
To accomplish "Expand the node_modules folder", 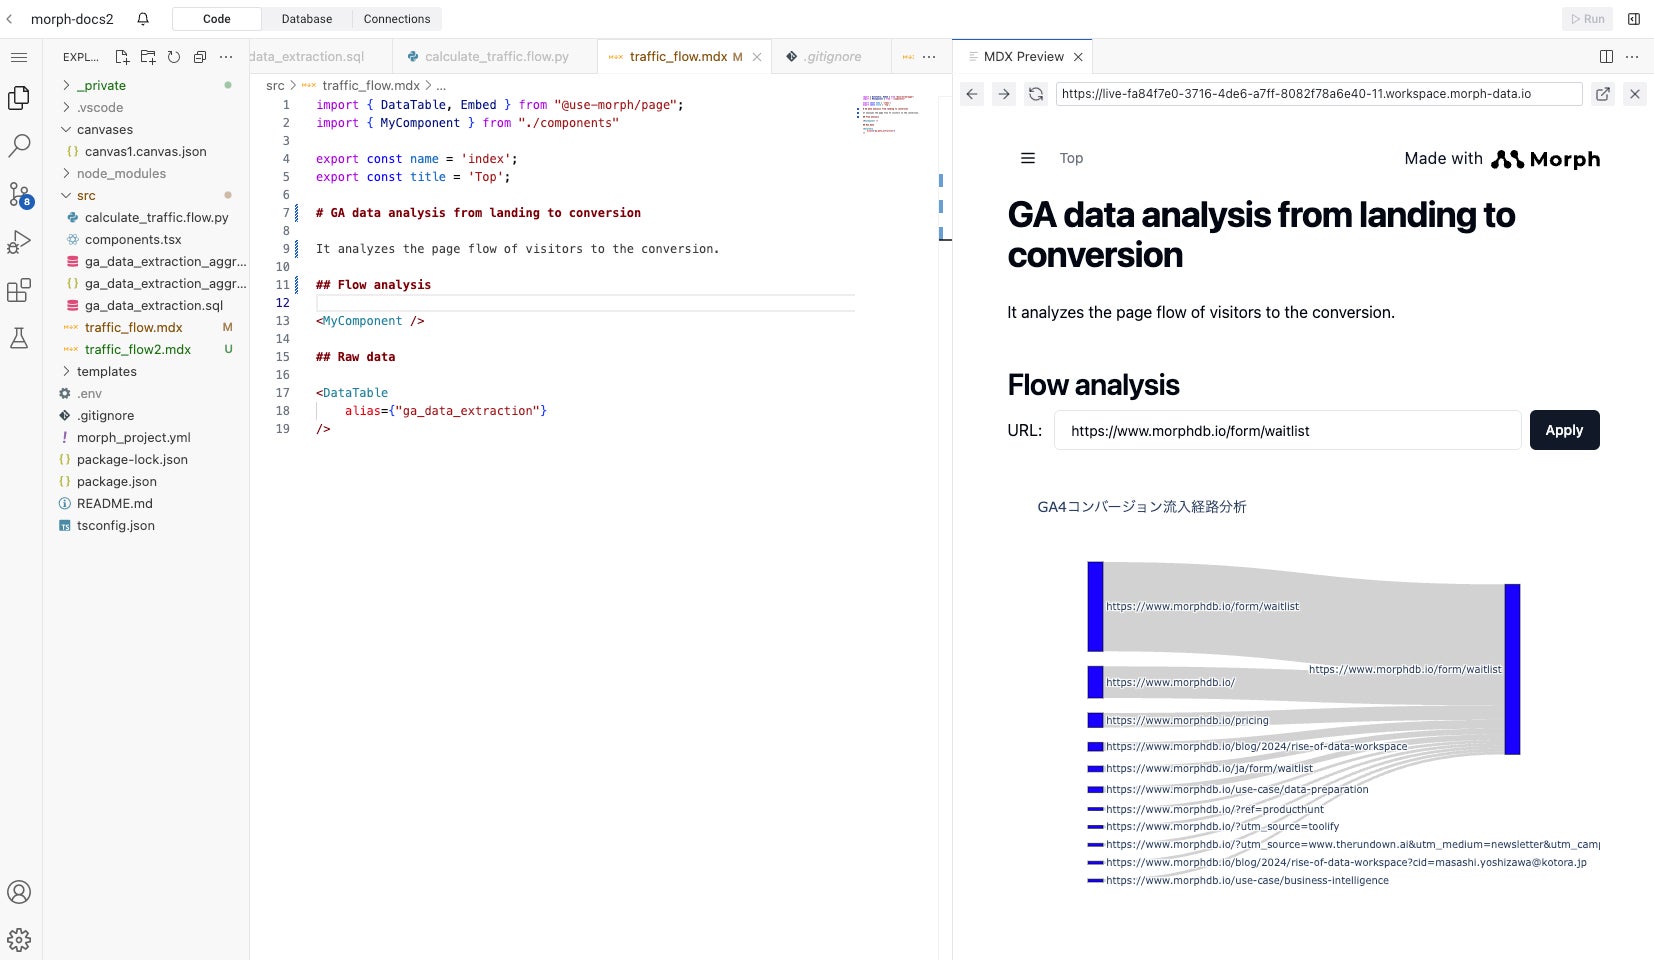I will (120, 174).
